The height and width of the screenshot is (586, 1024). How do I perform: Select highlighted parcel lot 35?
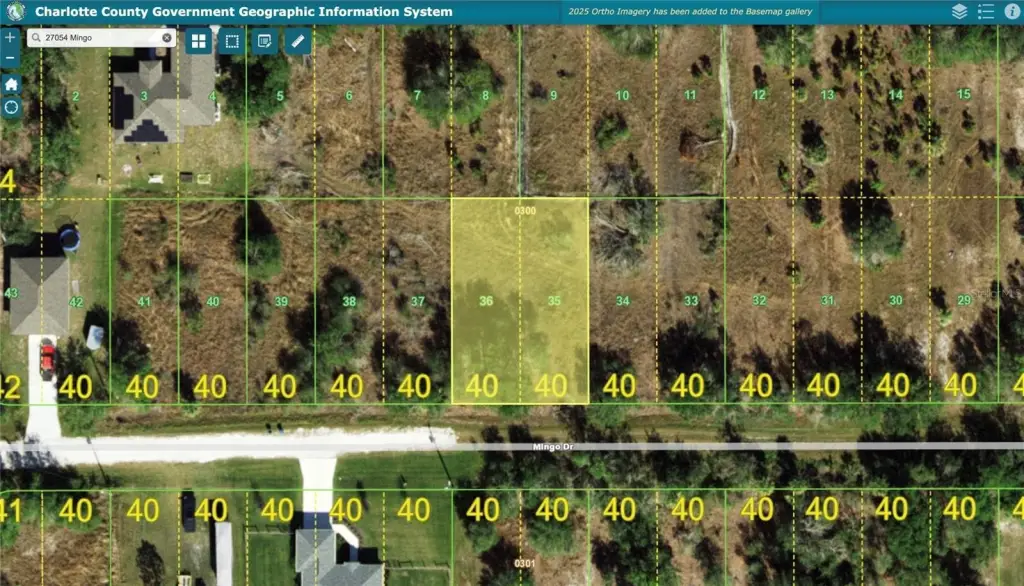(554, 301)
